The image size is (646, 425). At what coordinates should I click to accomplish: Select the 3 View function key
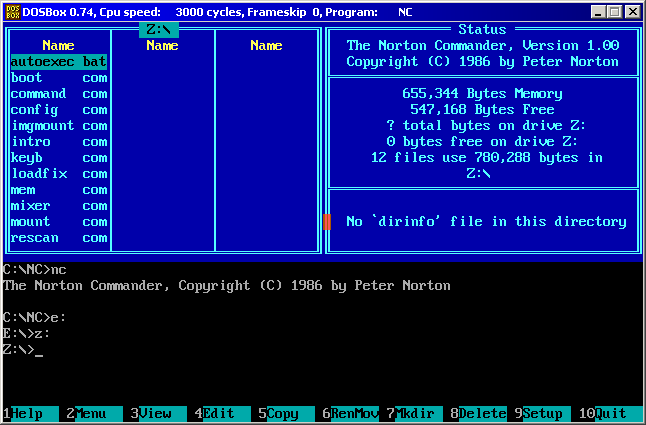(x=155, y=413)
